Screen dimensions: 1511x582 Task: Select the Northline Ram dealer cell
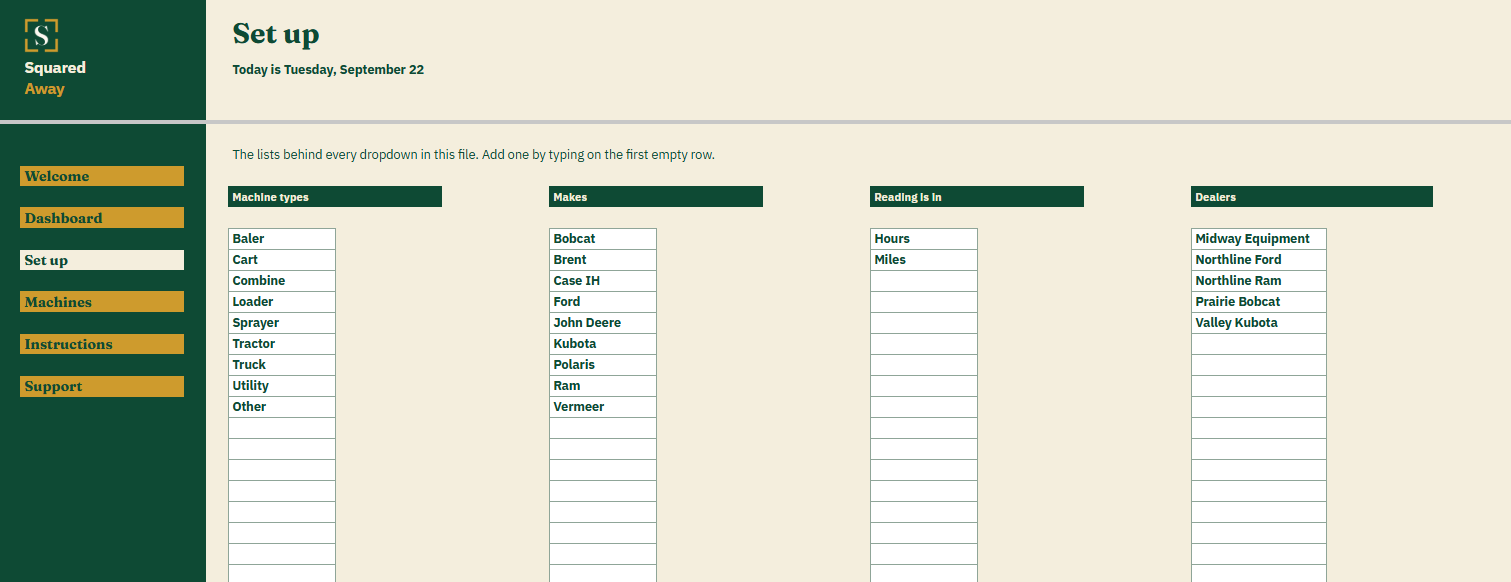coord(1259,281)
